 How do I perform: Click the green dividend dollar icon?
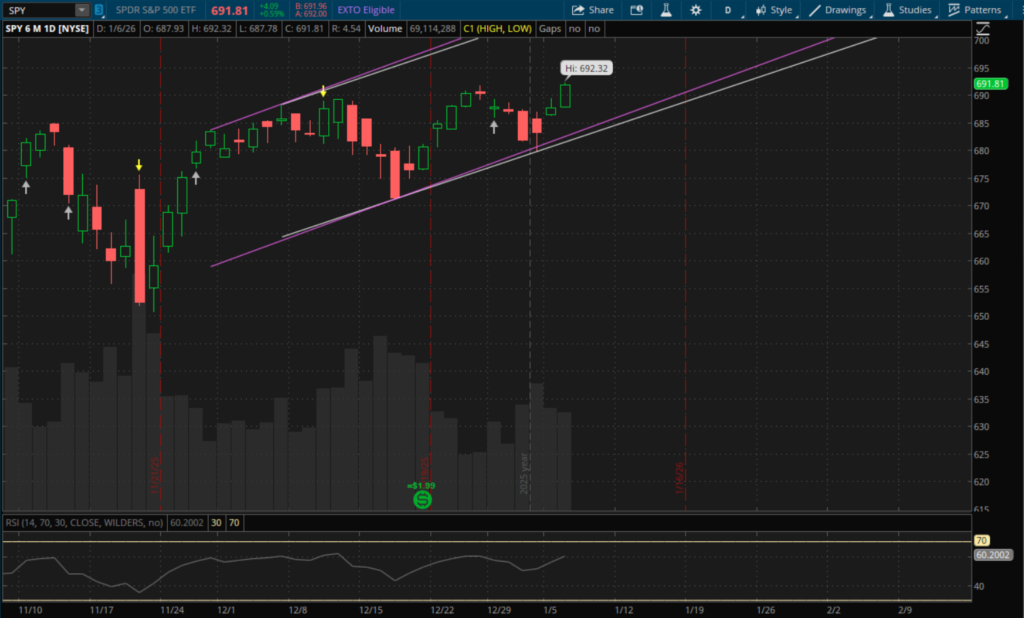pyautogui.click(x=422, y=498)
